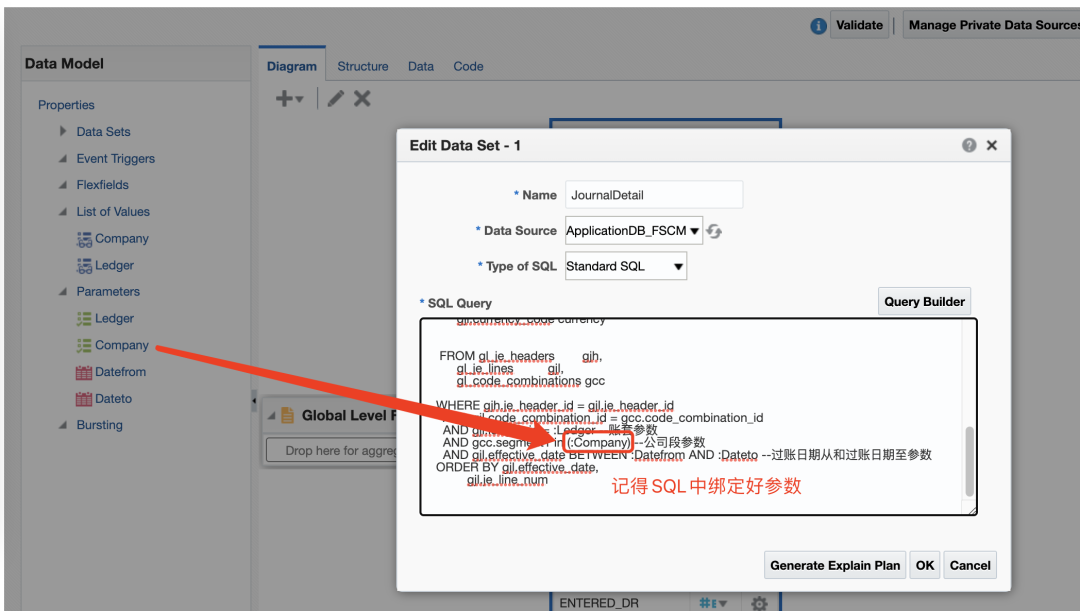Select the Ledger parameter
The width and height of the screenshot is (1080, 611).
(114, 318)
